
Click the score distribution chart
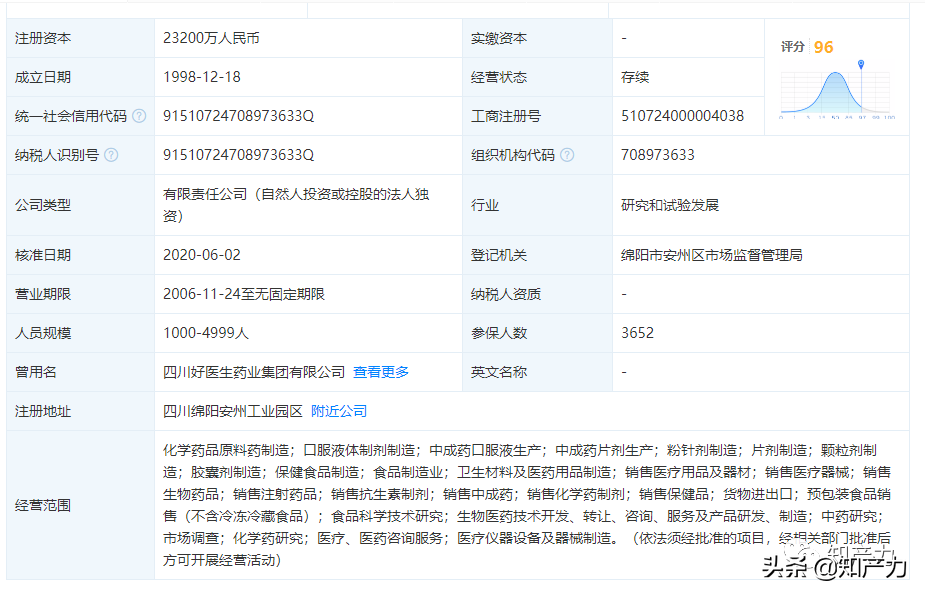point(836,92)
